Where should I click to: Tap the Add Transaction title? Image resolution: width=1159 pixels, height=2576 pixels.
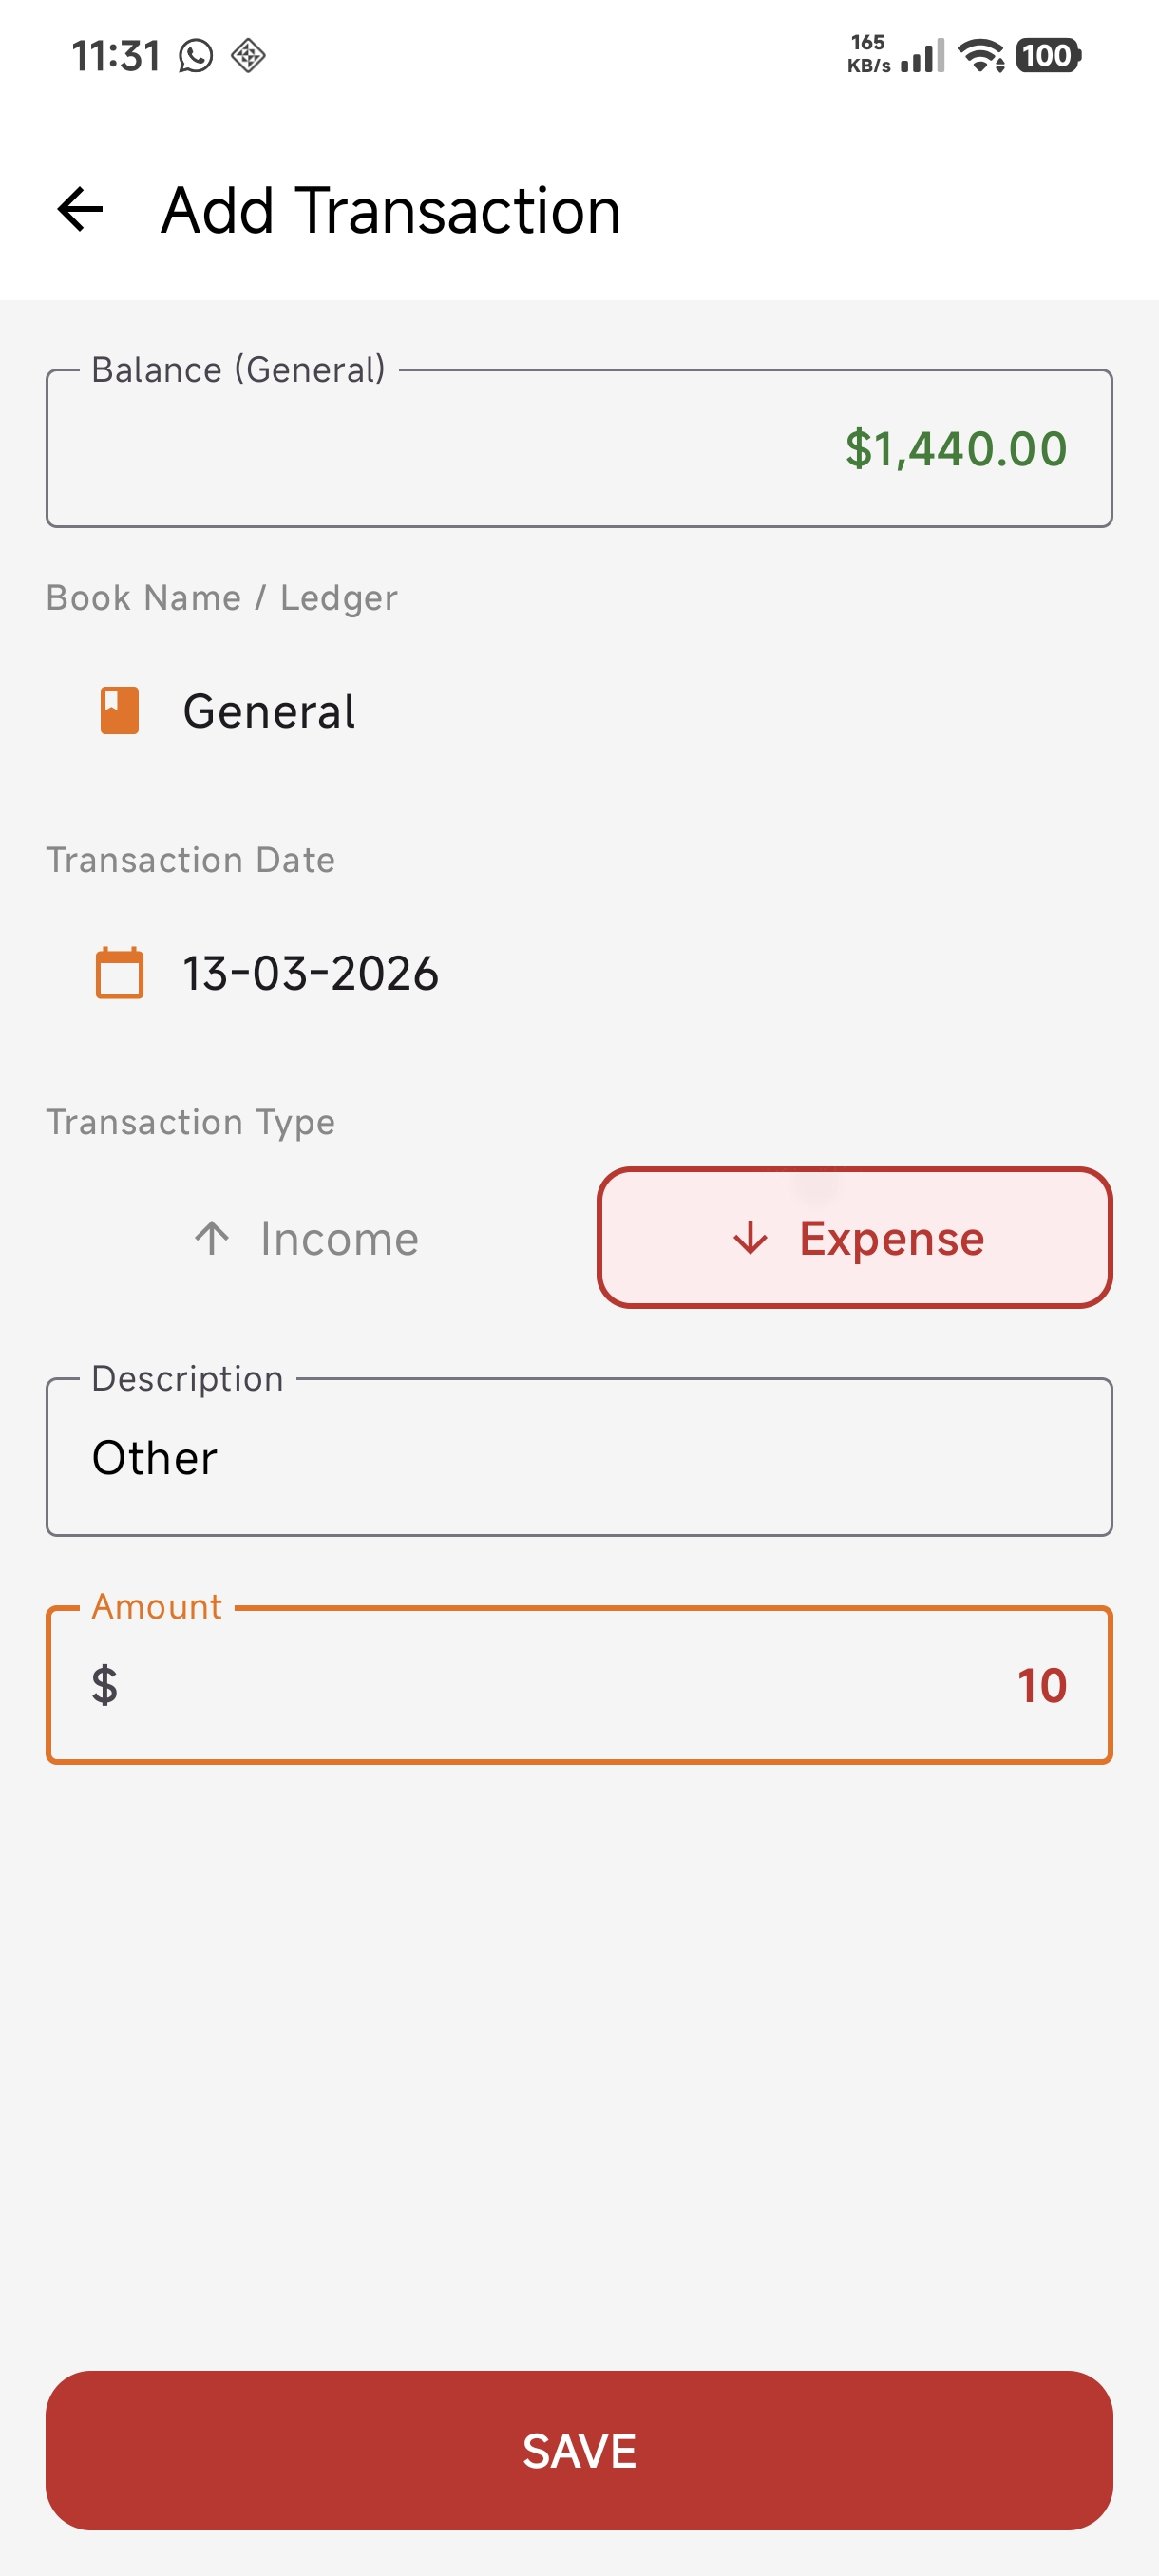click(x=391, y=210)
